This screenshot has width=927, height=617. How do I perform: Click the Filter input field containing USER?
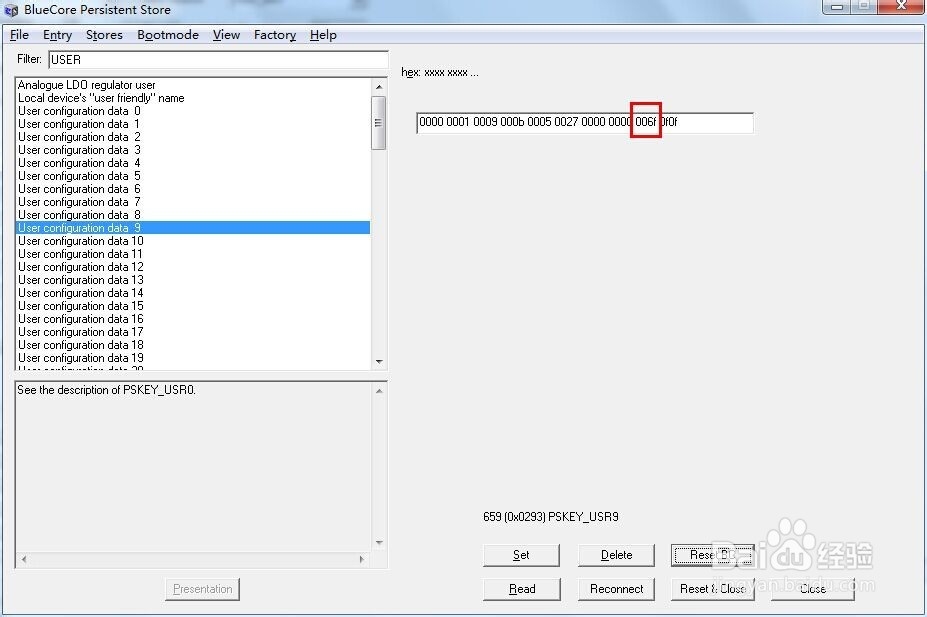coord(218,60)
